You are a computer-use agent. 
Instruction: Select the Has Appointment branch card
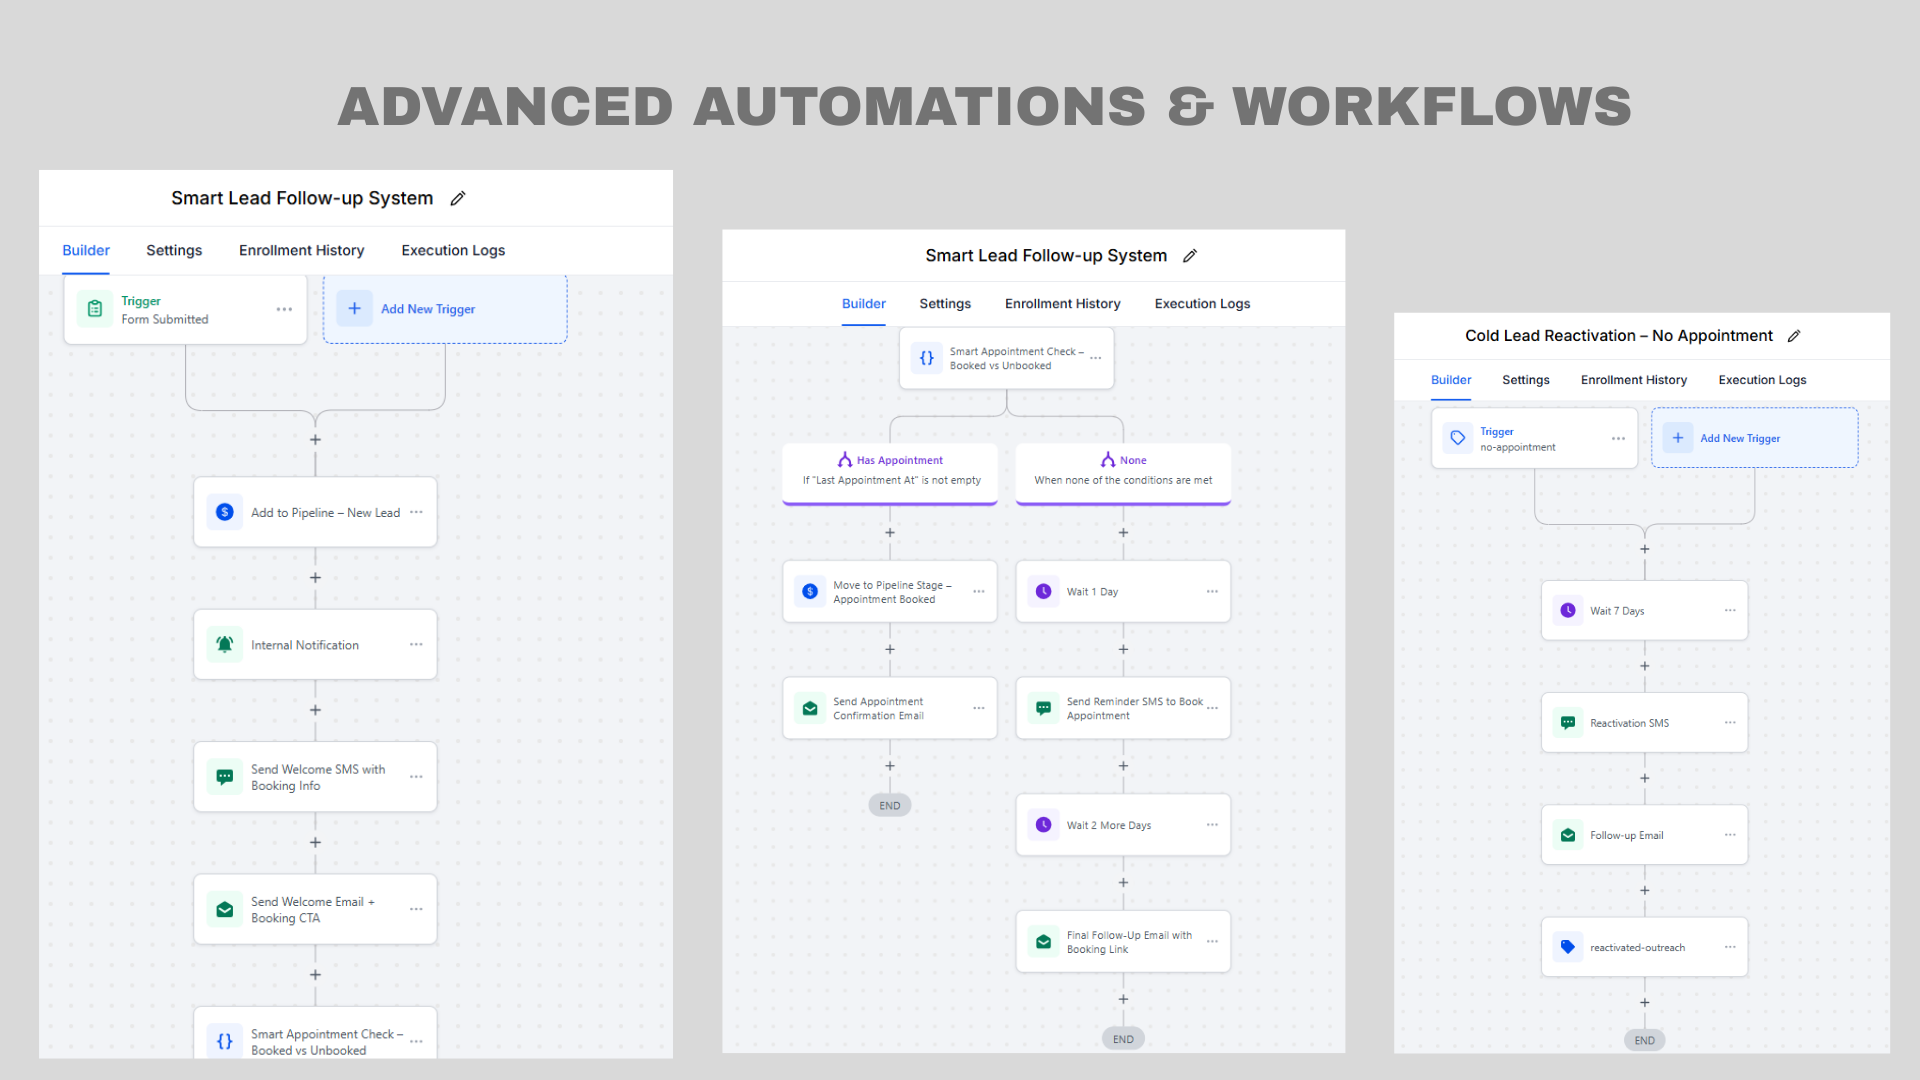890,471
